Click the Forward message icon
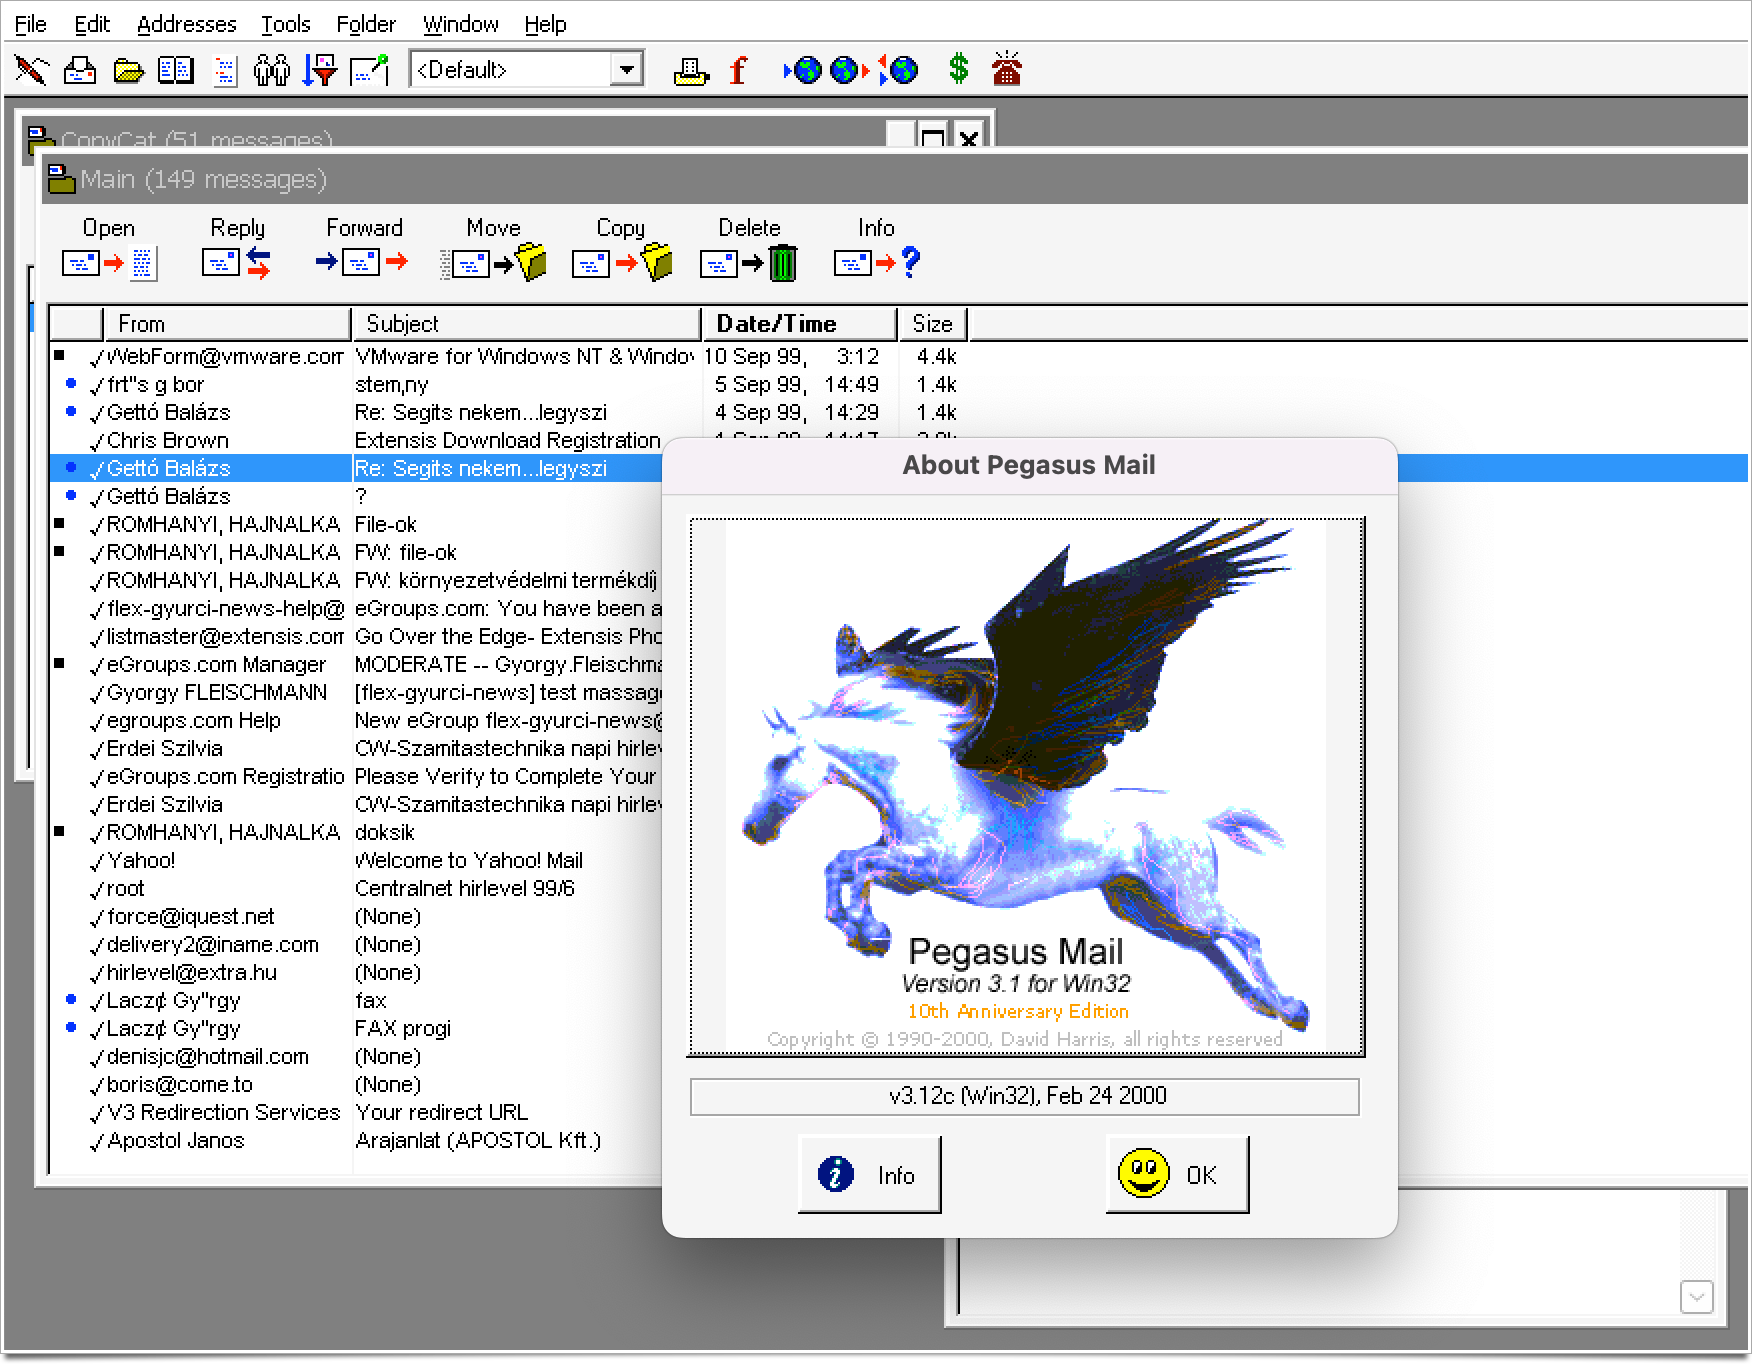Image resolution: width=1752 pixels, height=1364 pixels. point(363,261)
